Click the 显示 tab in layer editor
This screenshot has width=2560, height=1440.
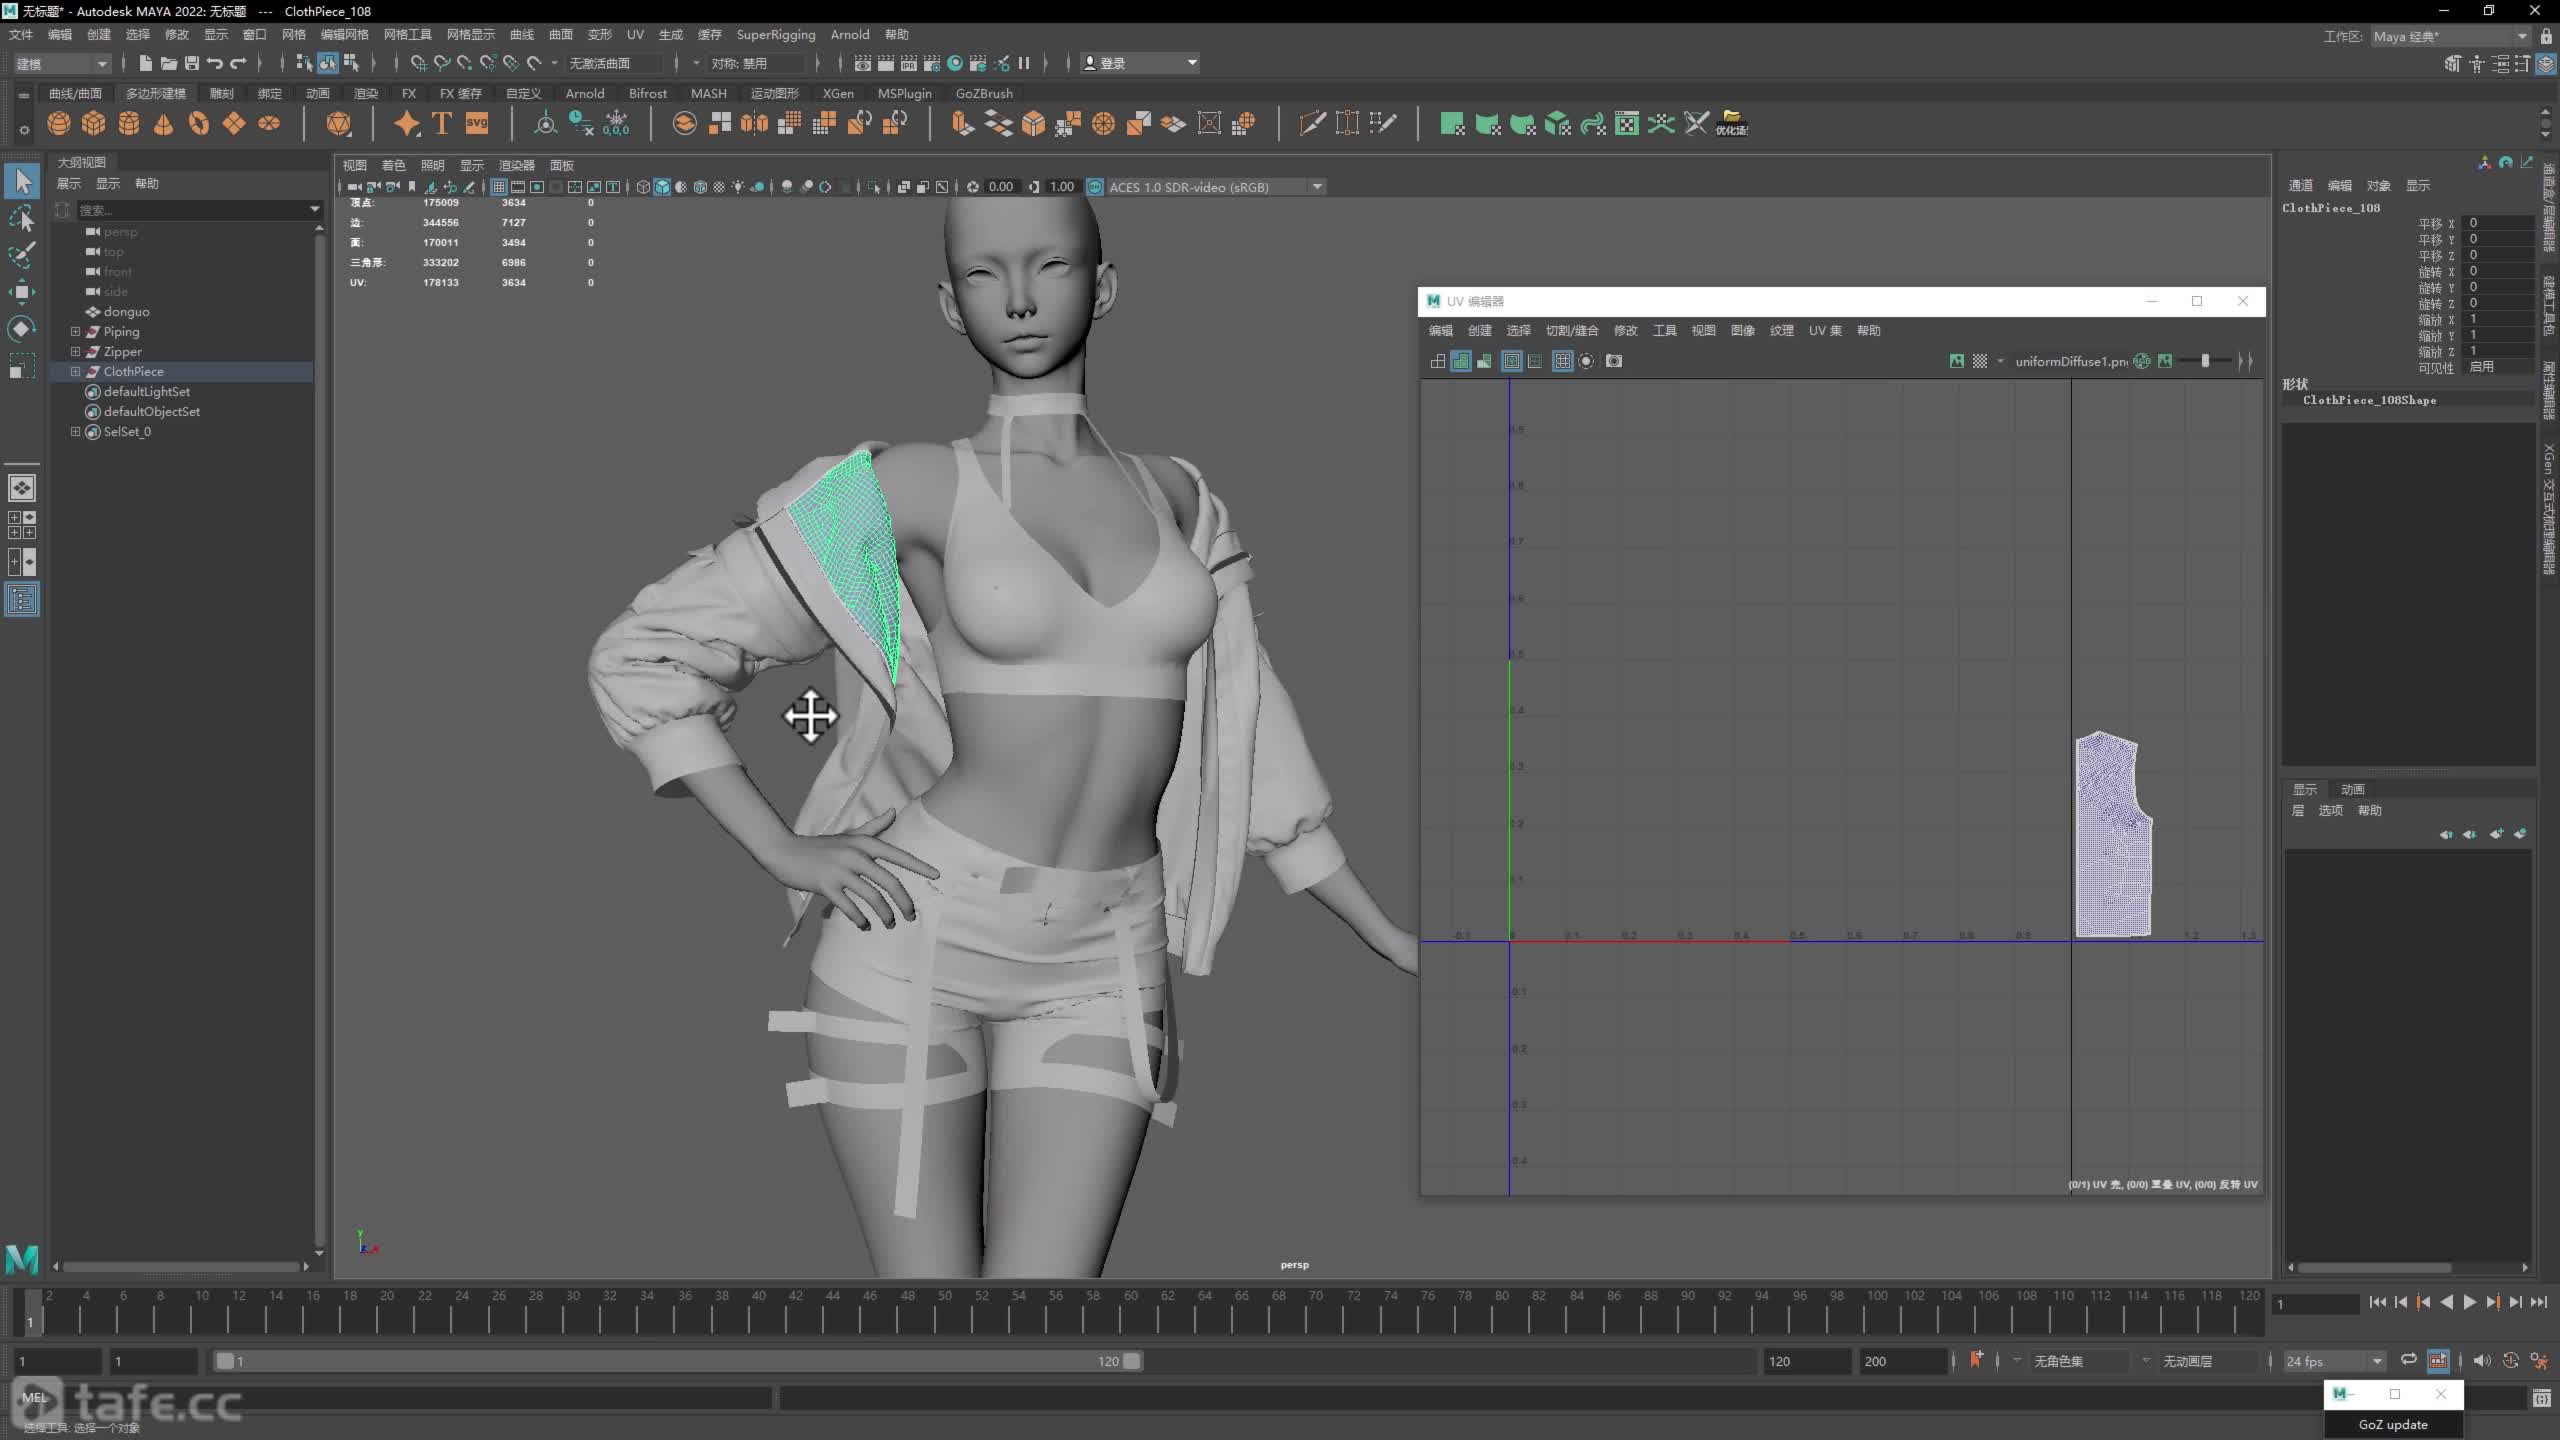2304,789
